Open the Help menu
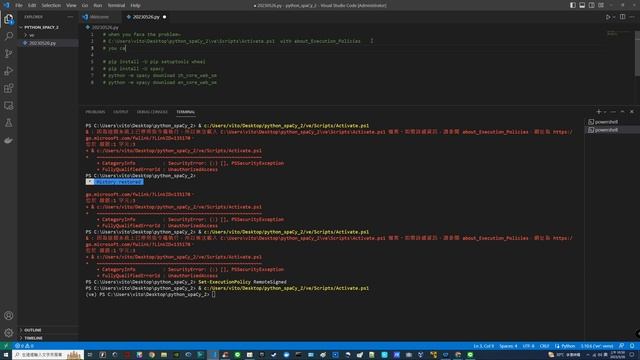The image size is (640, 360). [136, 5]
